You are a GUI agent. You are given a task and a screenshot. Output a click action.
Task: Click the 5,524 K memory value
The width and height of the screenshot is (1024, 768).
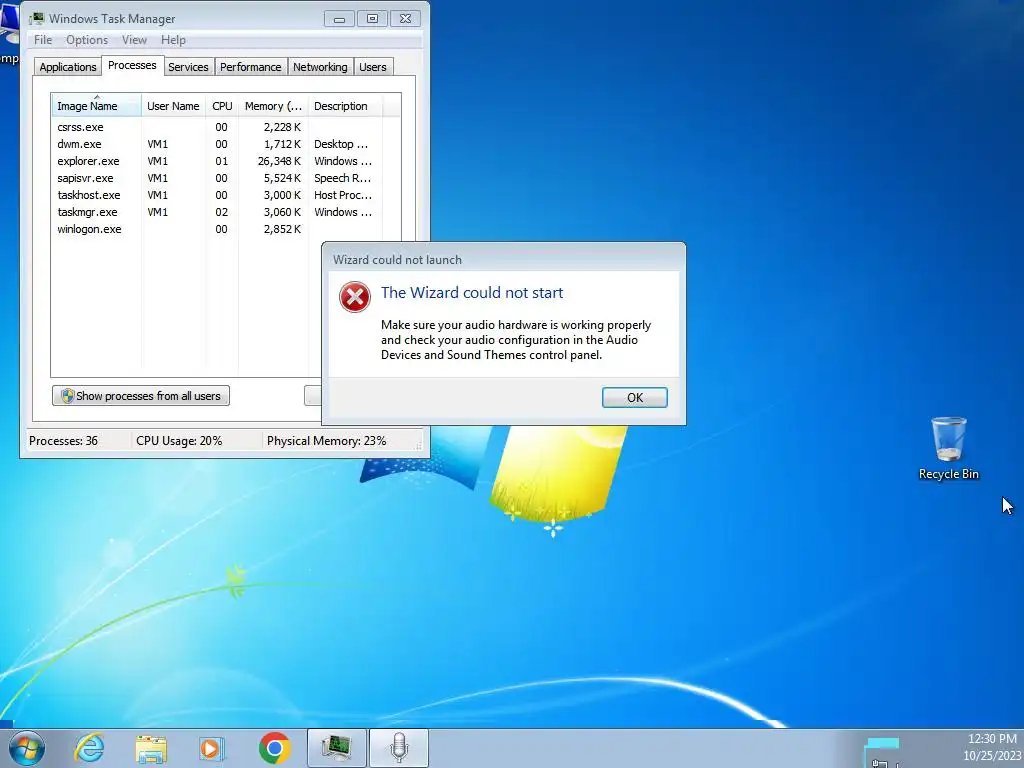tap(282, 178)
